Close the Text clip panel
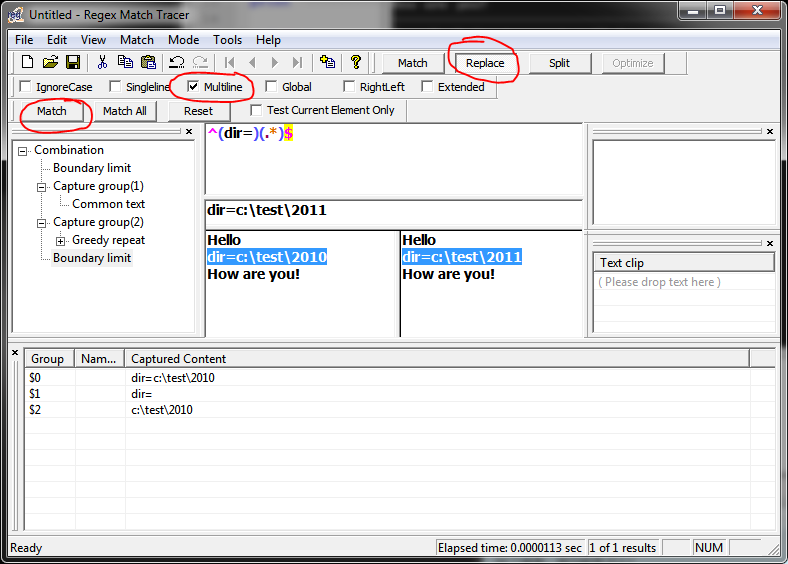This screenshot has width=788, height=564. 770,243
